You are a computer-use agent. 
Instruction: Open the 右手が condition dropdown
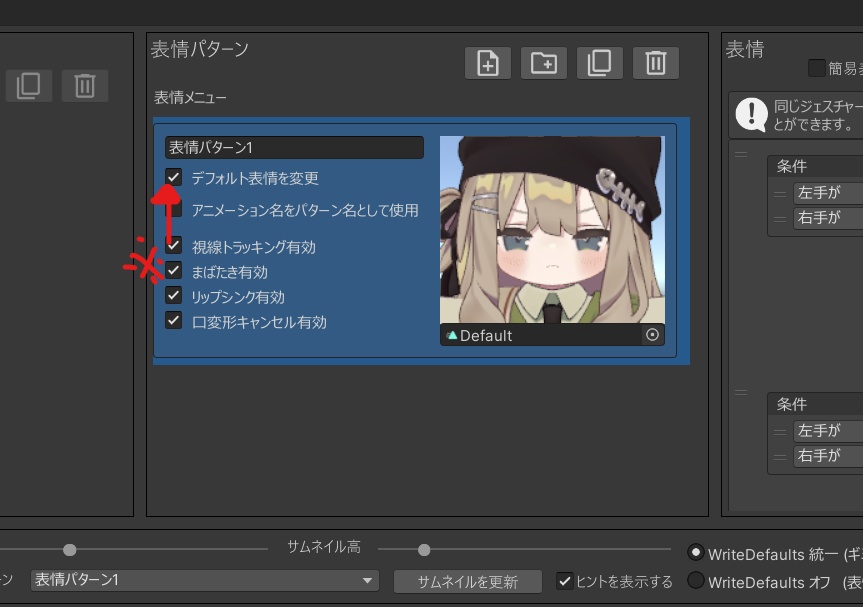[827, 218]
